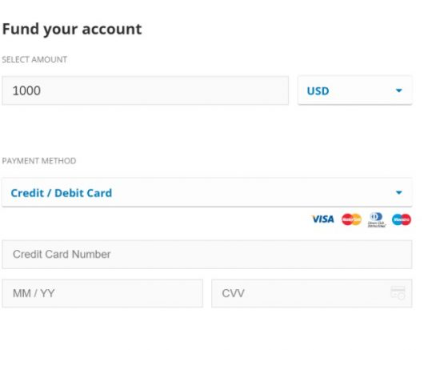The image size is (422, 365).
Task: Click the Visa card logo
Action: click(323, 219)
